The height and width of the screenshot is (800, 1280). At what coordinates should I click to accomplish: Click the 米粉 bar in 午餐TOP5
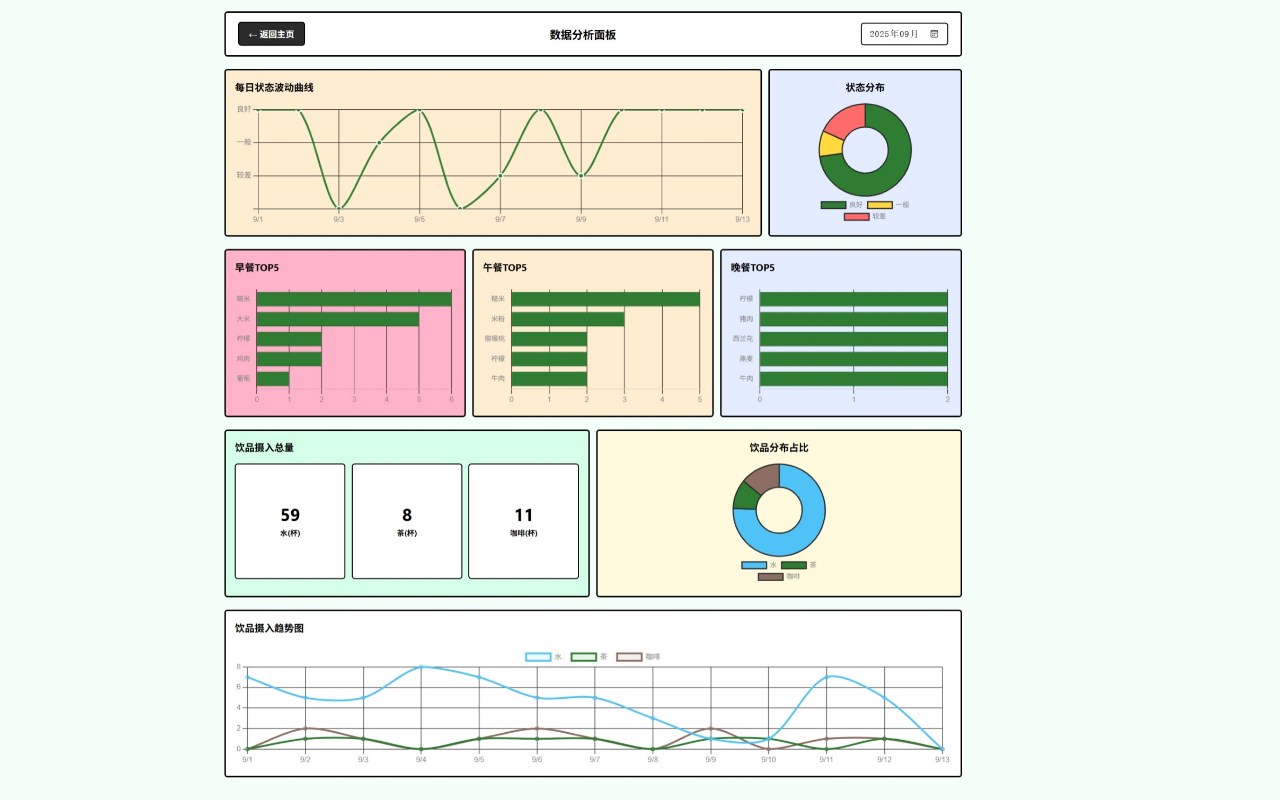568,319
